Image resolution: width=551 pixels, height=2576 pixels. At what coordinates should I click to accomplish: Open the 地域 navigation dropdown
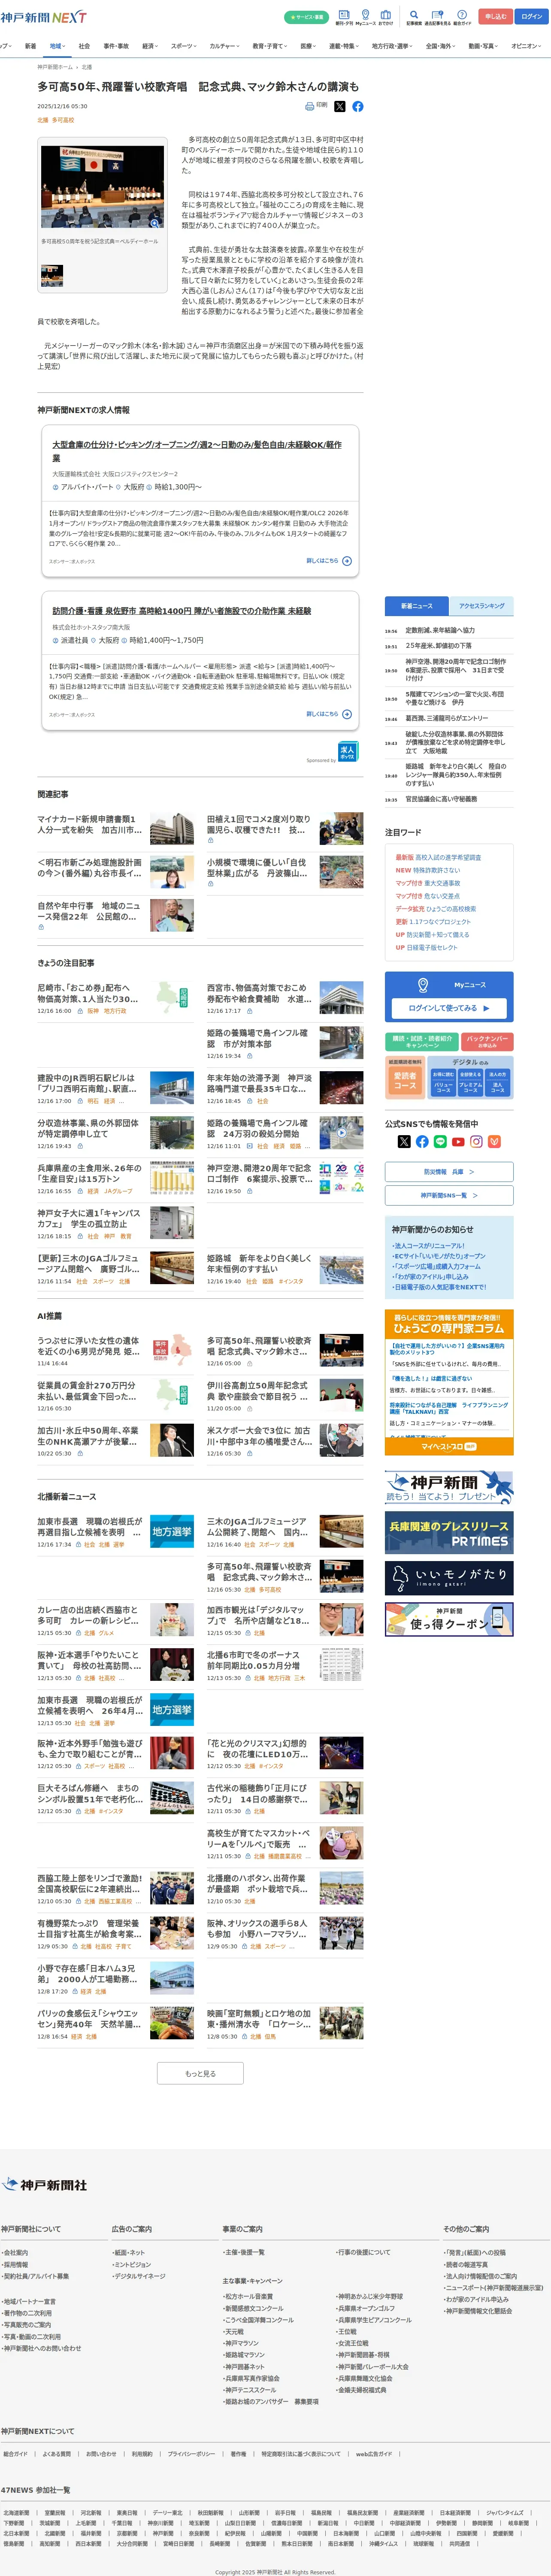[x=57, y=46]
